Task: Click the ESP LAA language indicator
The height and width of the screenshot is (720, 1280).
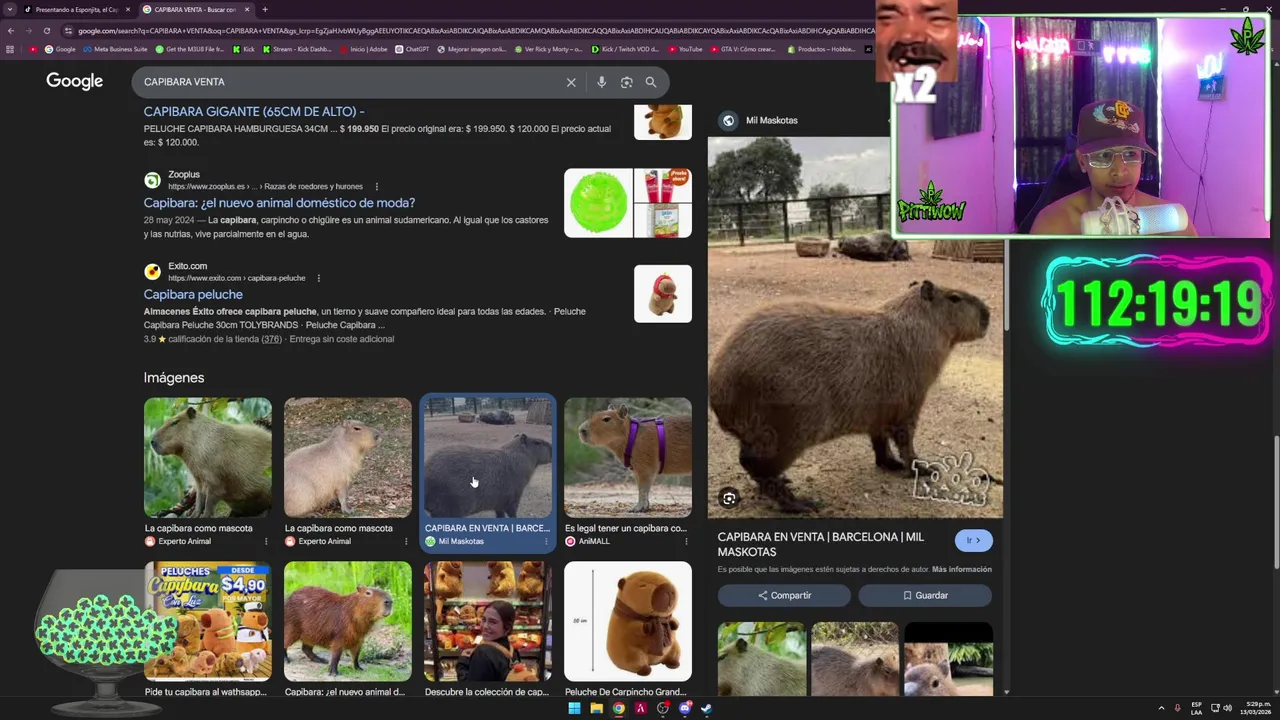Action: pyautogui.click(x=1197, y=709)
